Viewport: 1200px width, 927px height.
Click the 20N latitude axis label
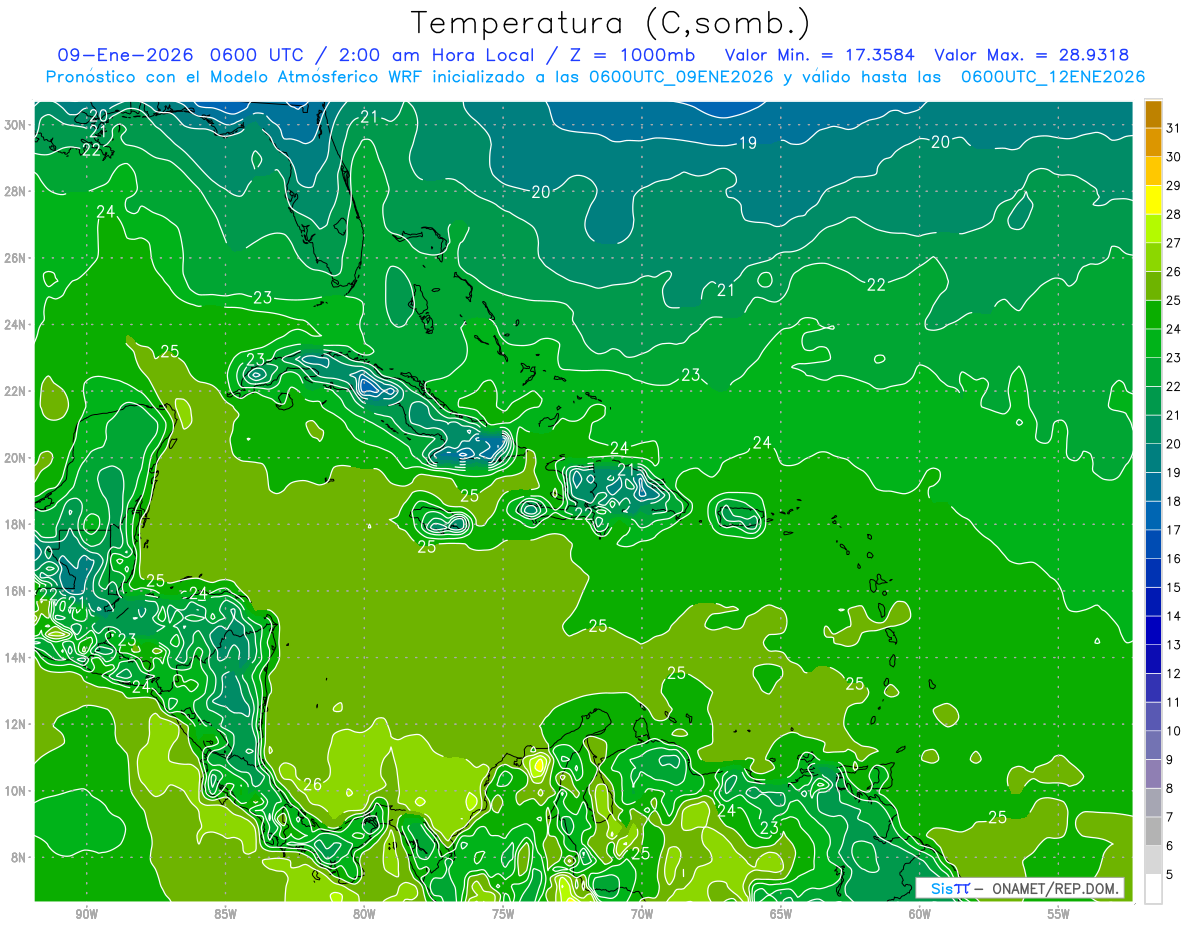(17, 458)
